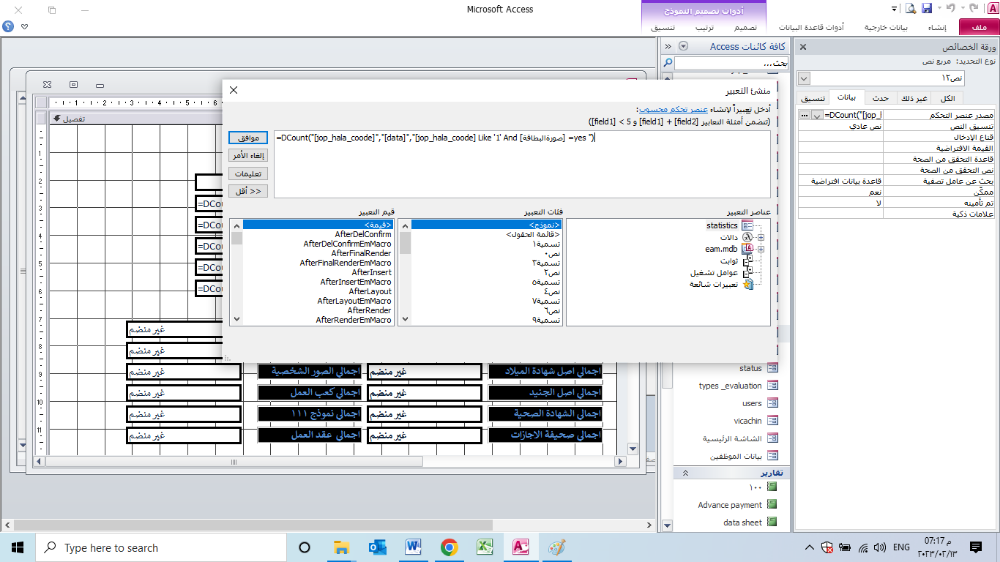Click the ellipsis builder button for control source
Screen dimensions: 1000x562
[804, 115]
